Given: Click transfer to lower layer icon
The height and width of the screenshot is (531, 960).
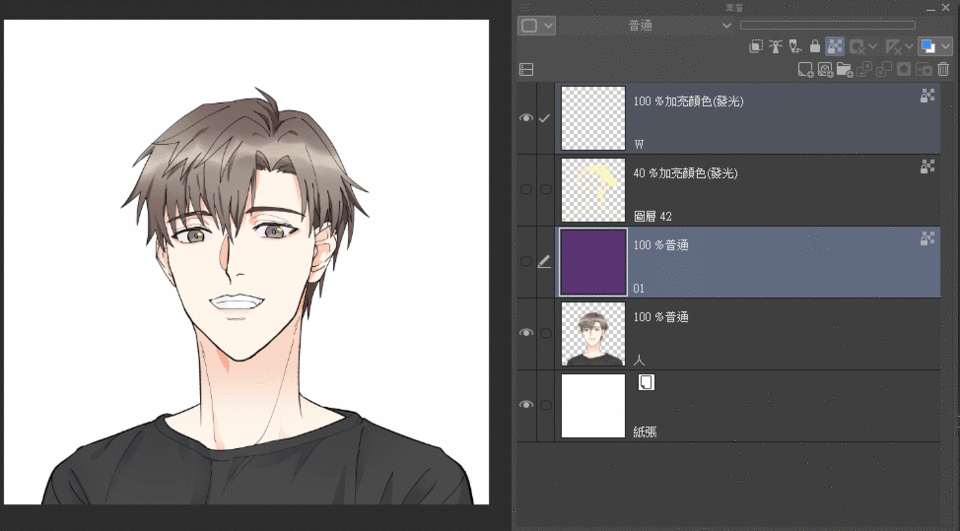Looking at the screenshot, I should point(864,70).
